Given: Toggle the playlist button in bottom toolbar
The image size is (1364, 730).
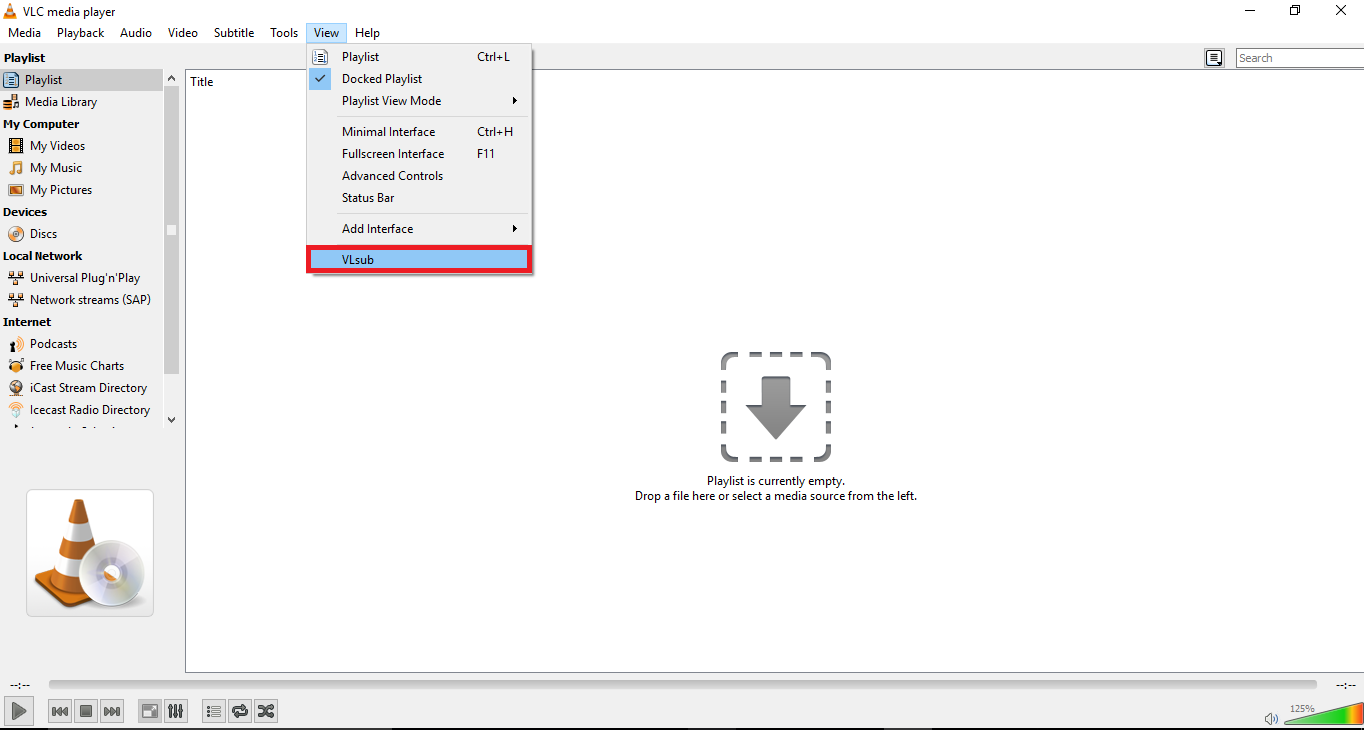Looking at the screenshot, I should tap(214, 711).
